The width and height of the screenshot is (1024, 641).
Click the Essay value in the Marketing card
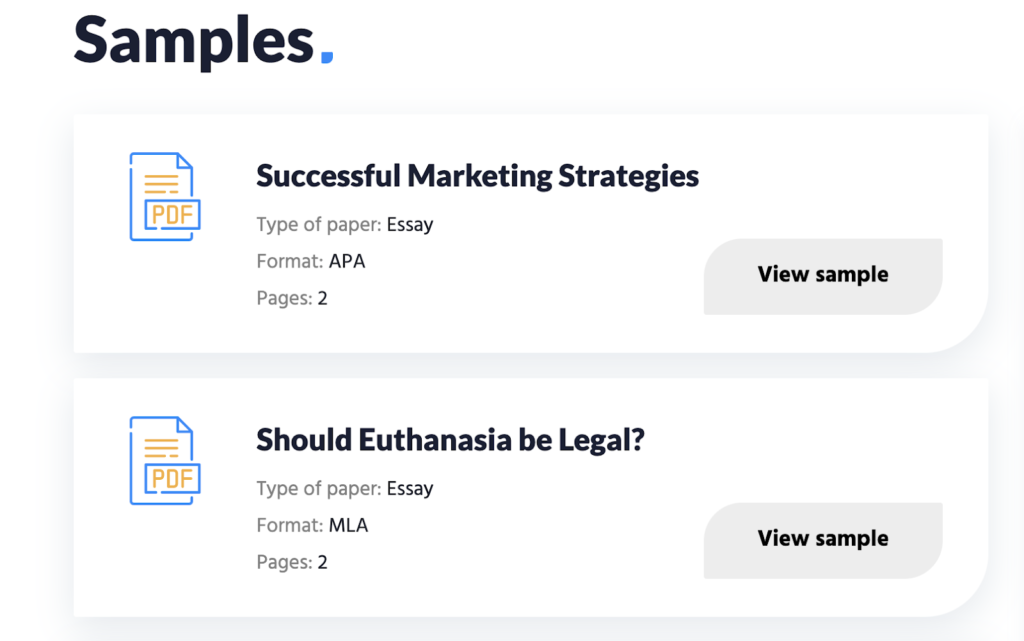tap(409, 225)
